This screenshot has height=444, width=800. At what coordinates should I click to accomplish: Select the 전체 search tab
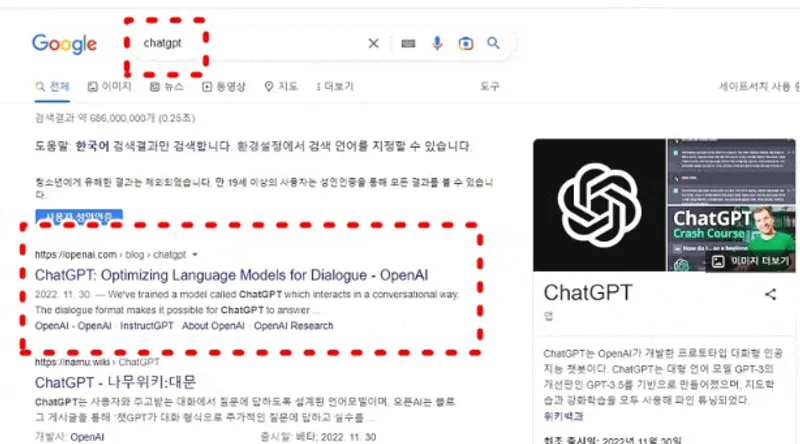point(53,87)
